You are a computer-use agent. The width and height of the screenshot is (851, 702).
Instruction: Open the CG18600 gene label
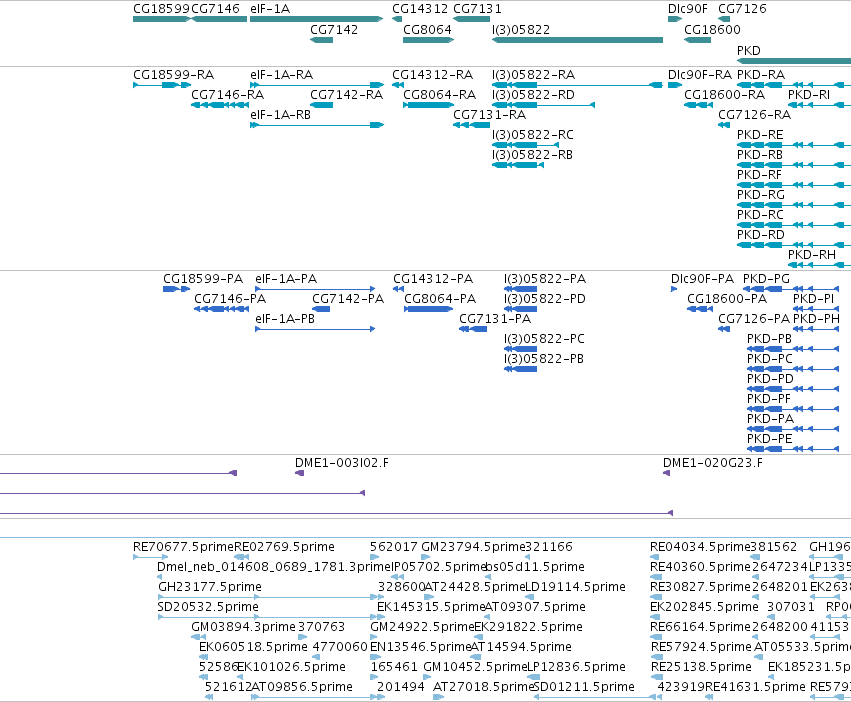coord(712,30)
